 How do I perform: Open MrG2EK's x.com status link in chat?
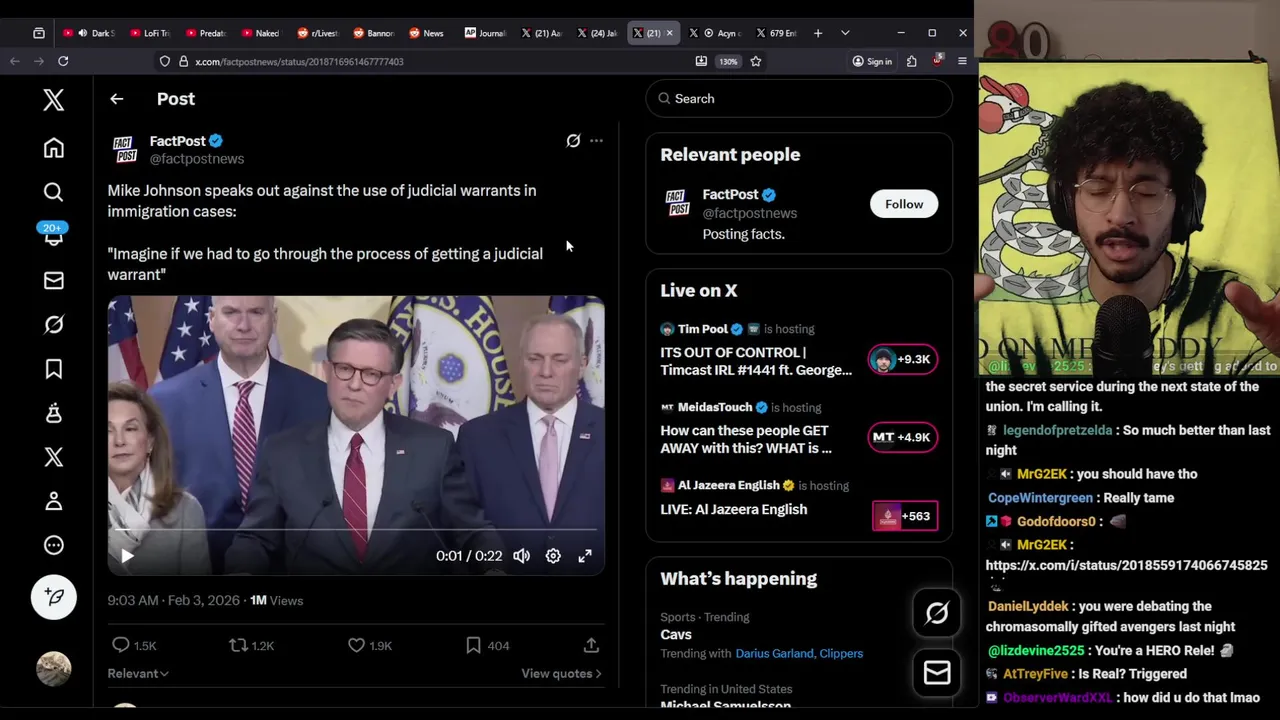[x=1126, y=565]
